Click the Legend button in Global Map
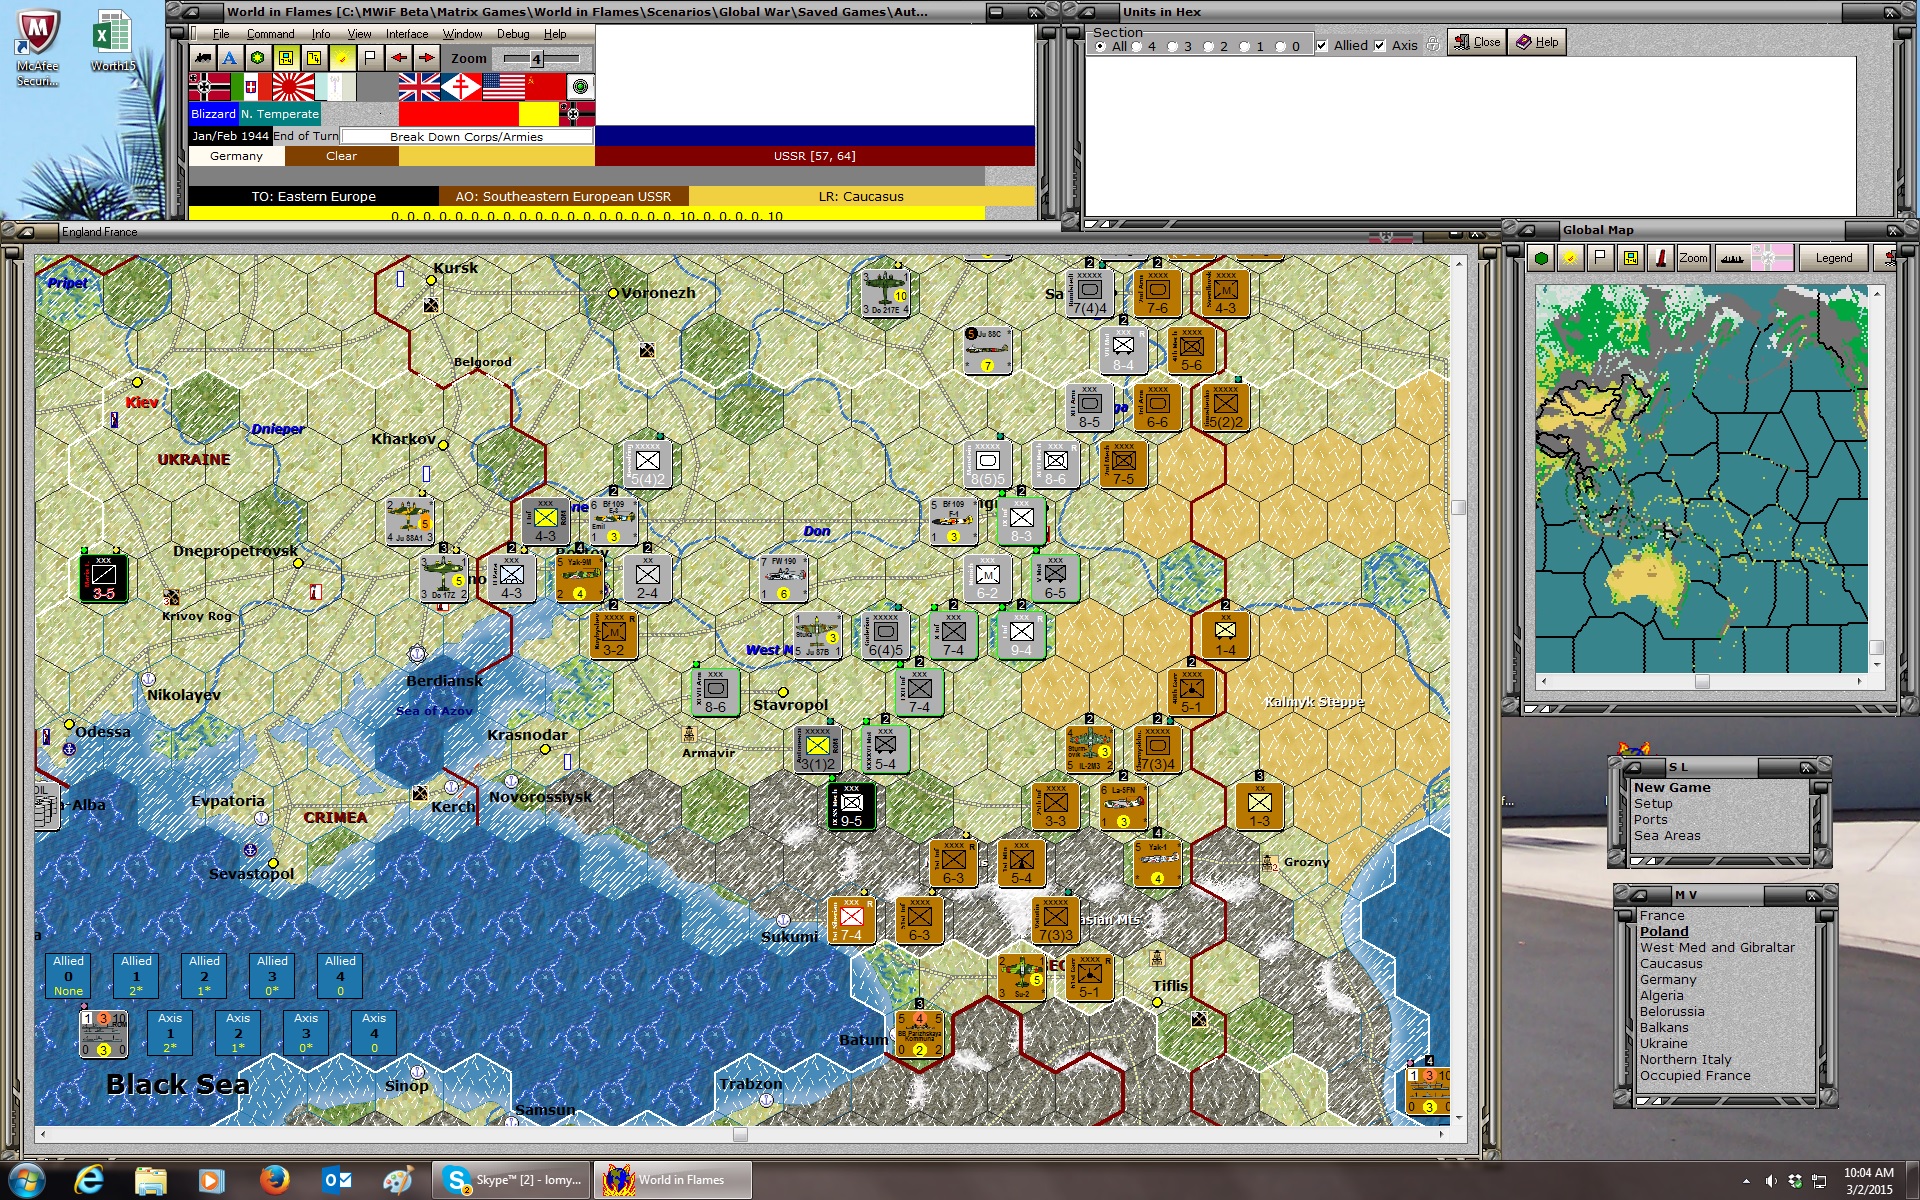The width and height of the screenshot is (1920, 1200). 1833,258
